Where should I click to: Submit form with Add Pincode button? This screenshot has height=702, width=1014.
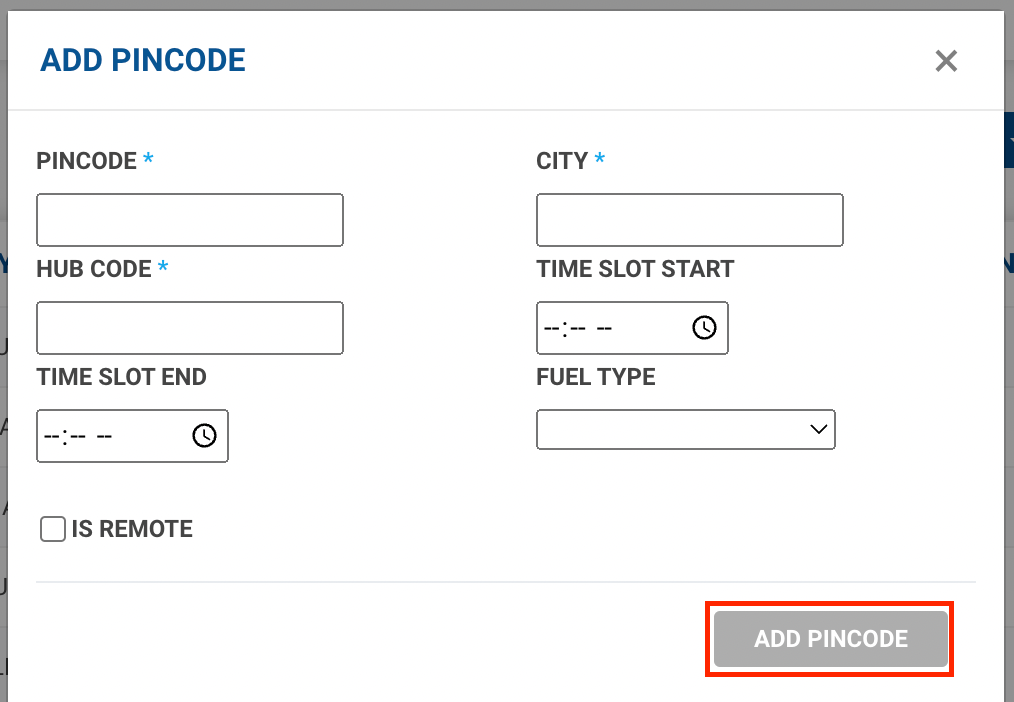click(830, 639)
